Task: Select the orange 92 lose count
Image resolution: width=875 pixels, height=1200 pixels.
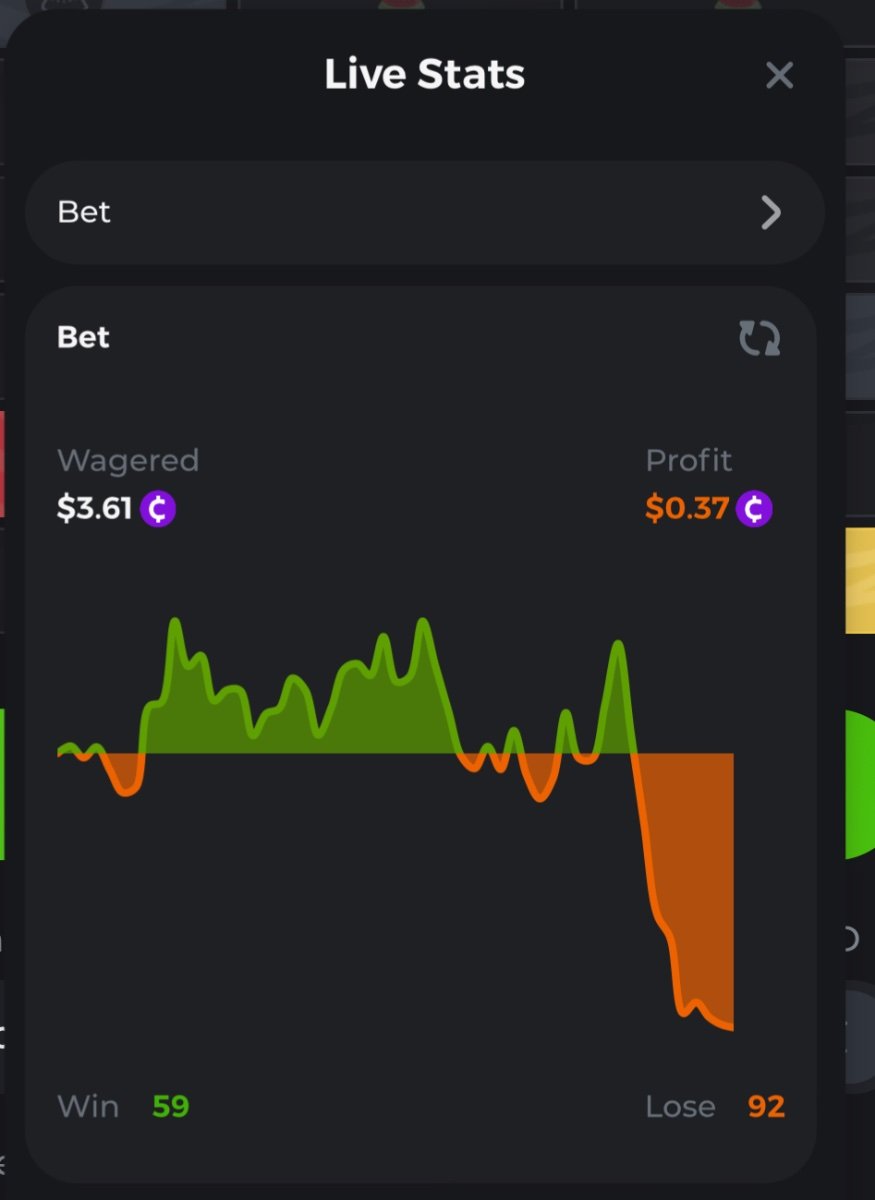Action: (x=766, y=1107)
